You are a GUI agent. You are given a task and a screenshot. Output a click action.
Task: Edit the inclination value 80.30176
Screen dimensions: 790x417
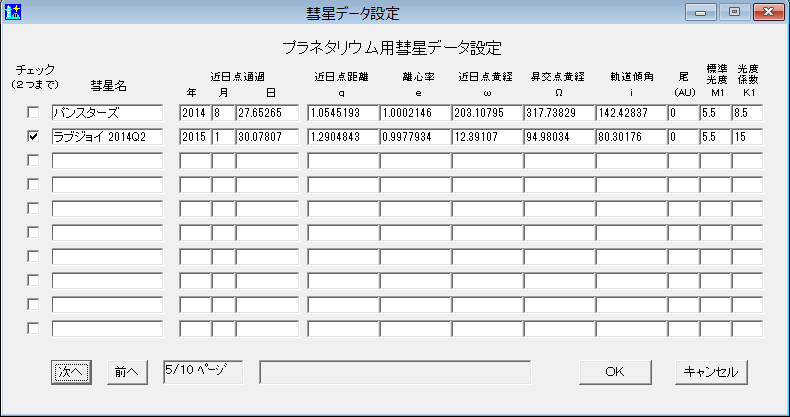(x=630, y=136)
